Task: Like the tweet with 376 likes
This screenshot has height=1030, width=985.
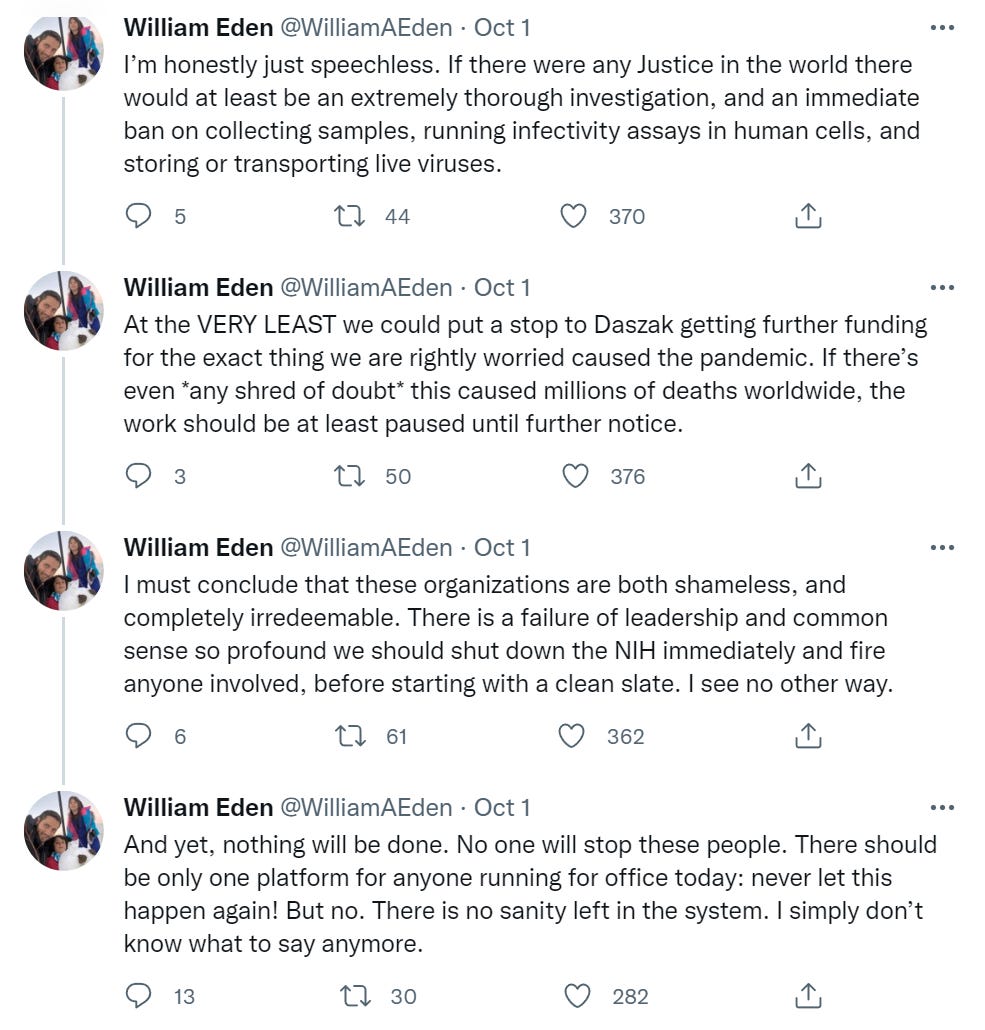Action: point(574,476)
